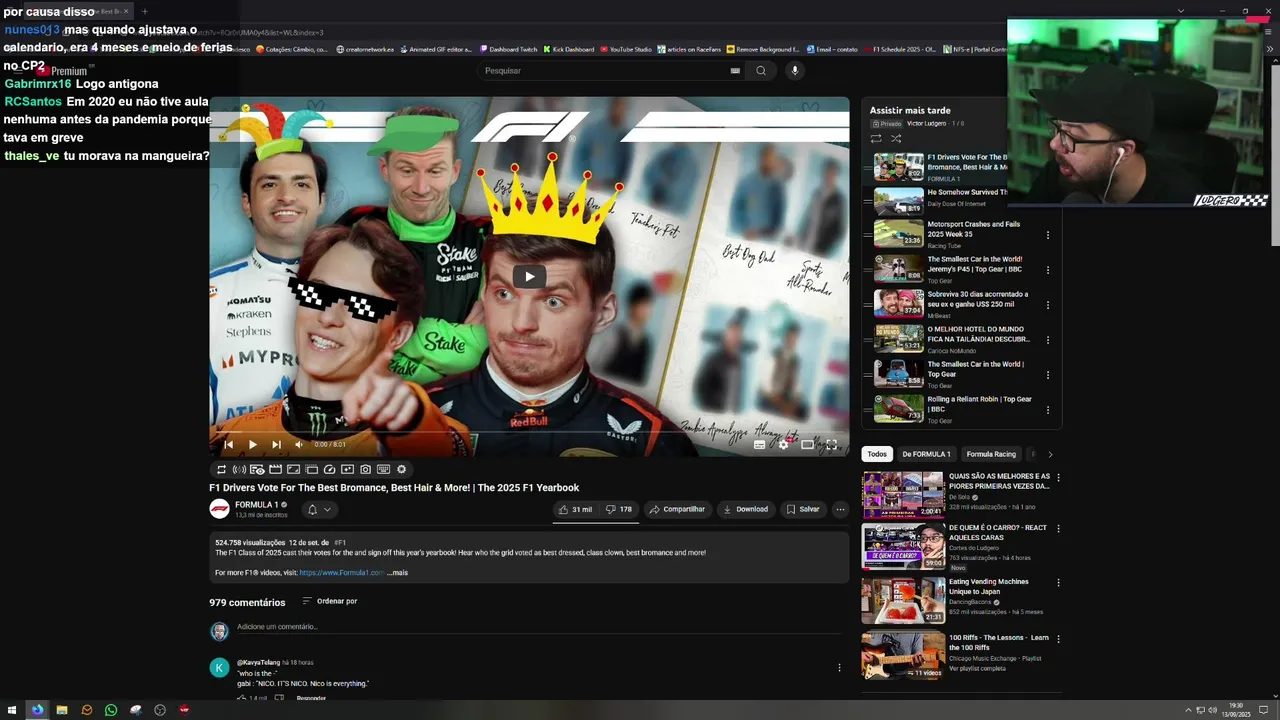Toggle subtitles in the video player
This screenshot has width=1280, height=720.
coord(759,444)
